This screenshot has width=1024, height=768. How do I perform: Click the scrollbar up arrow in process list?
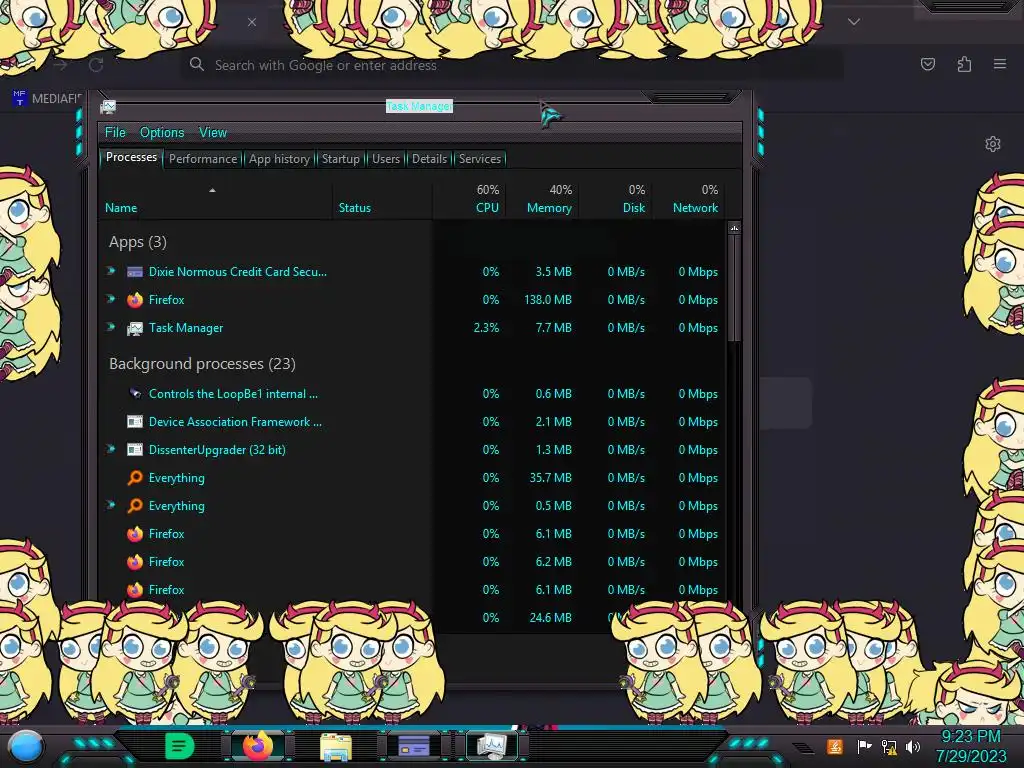click(735, 229)
